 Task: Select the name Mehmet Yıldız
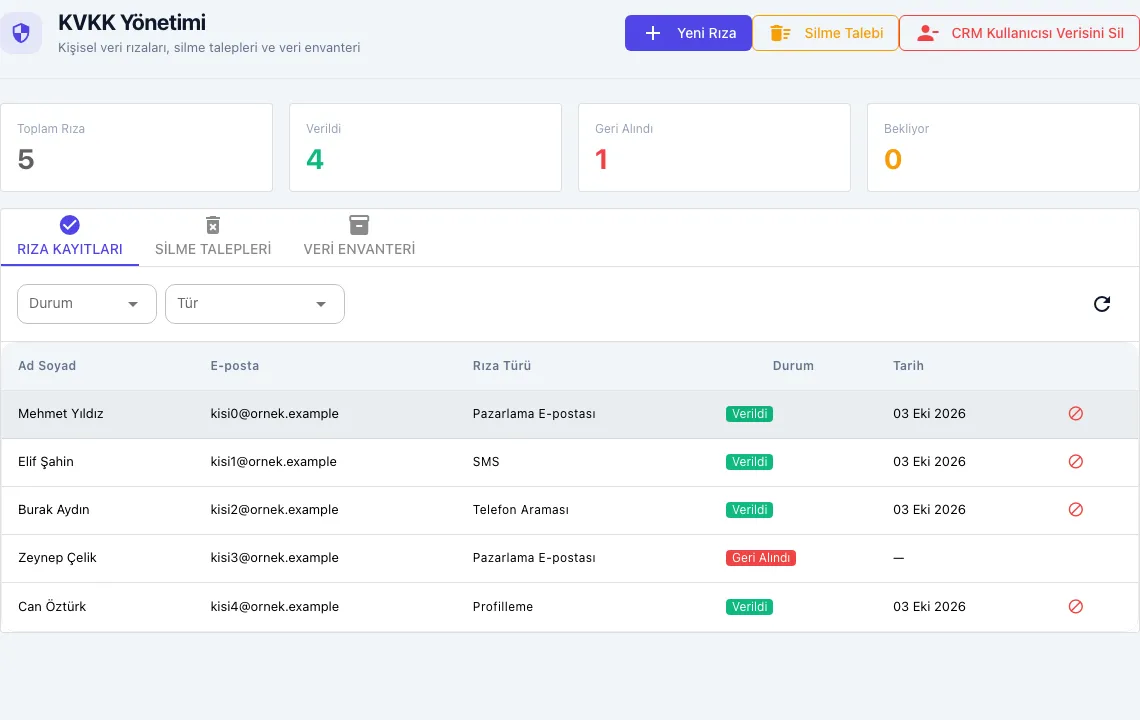click(61, 414)
